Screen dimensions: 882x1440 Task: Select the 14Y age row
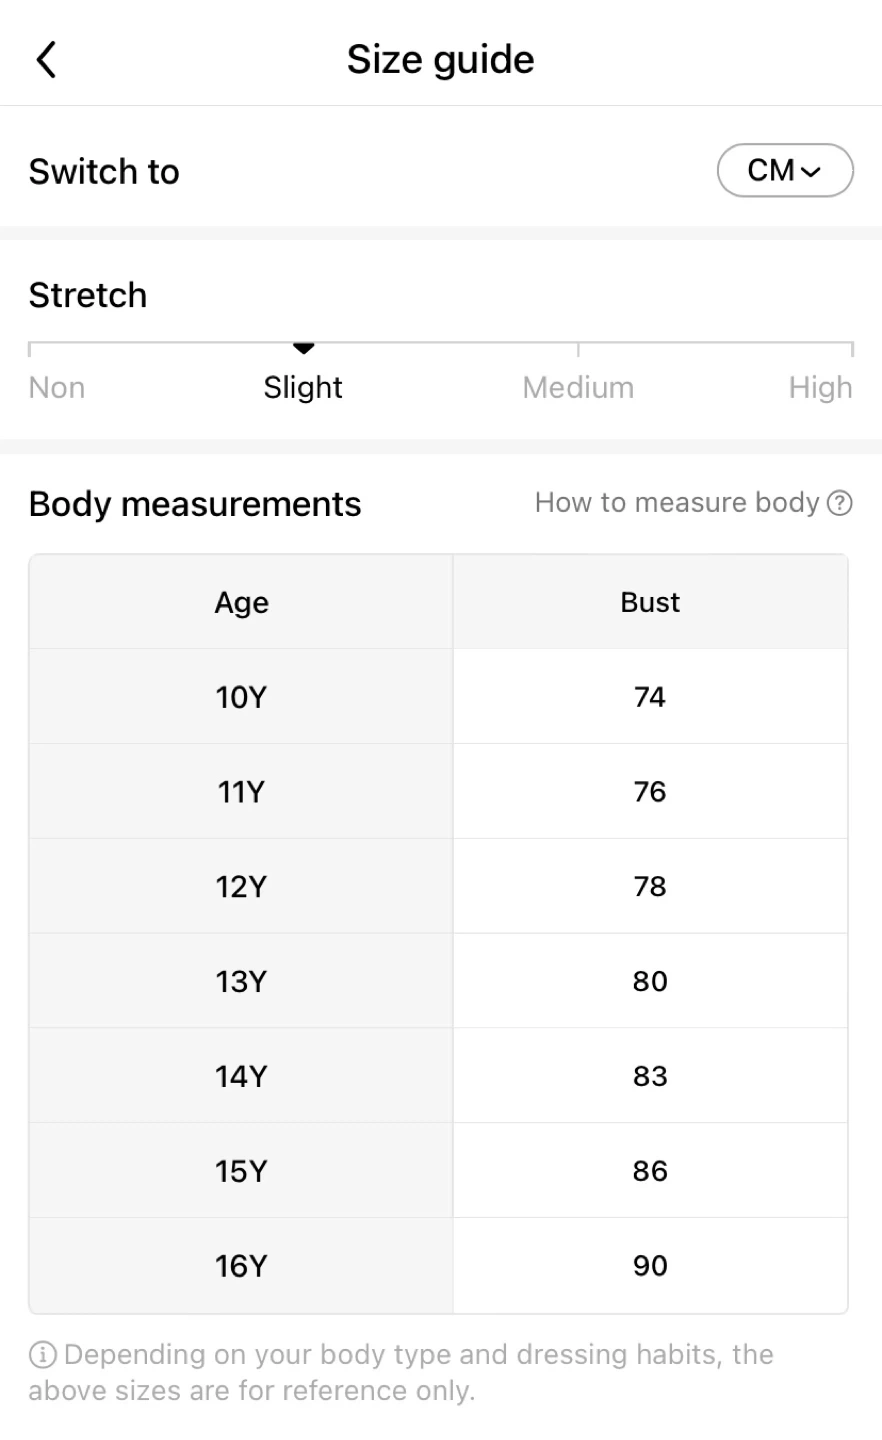241,1076
